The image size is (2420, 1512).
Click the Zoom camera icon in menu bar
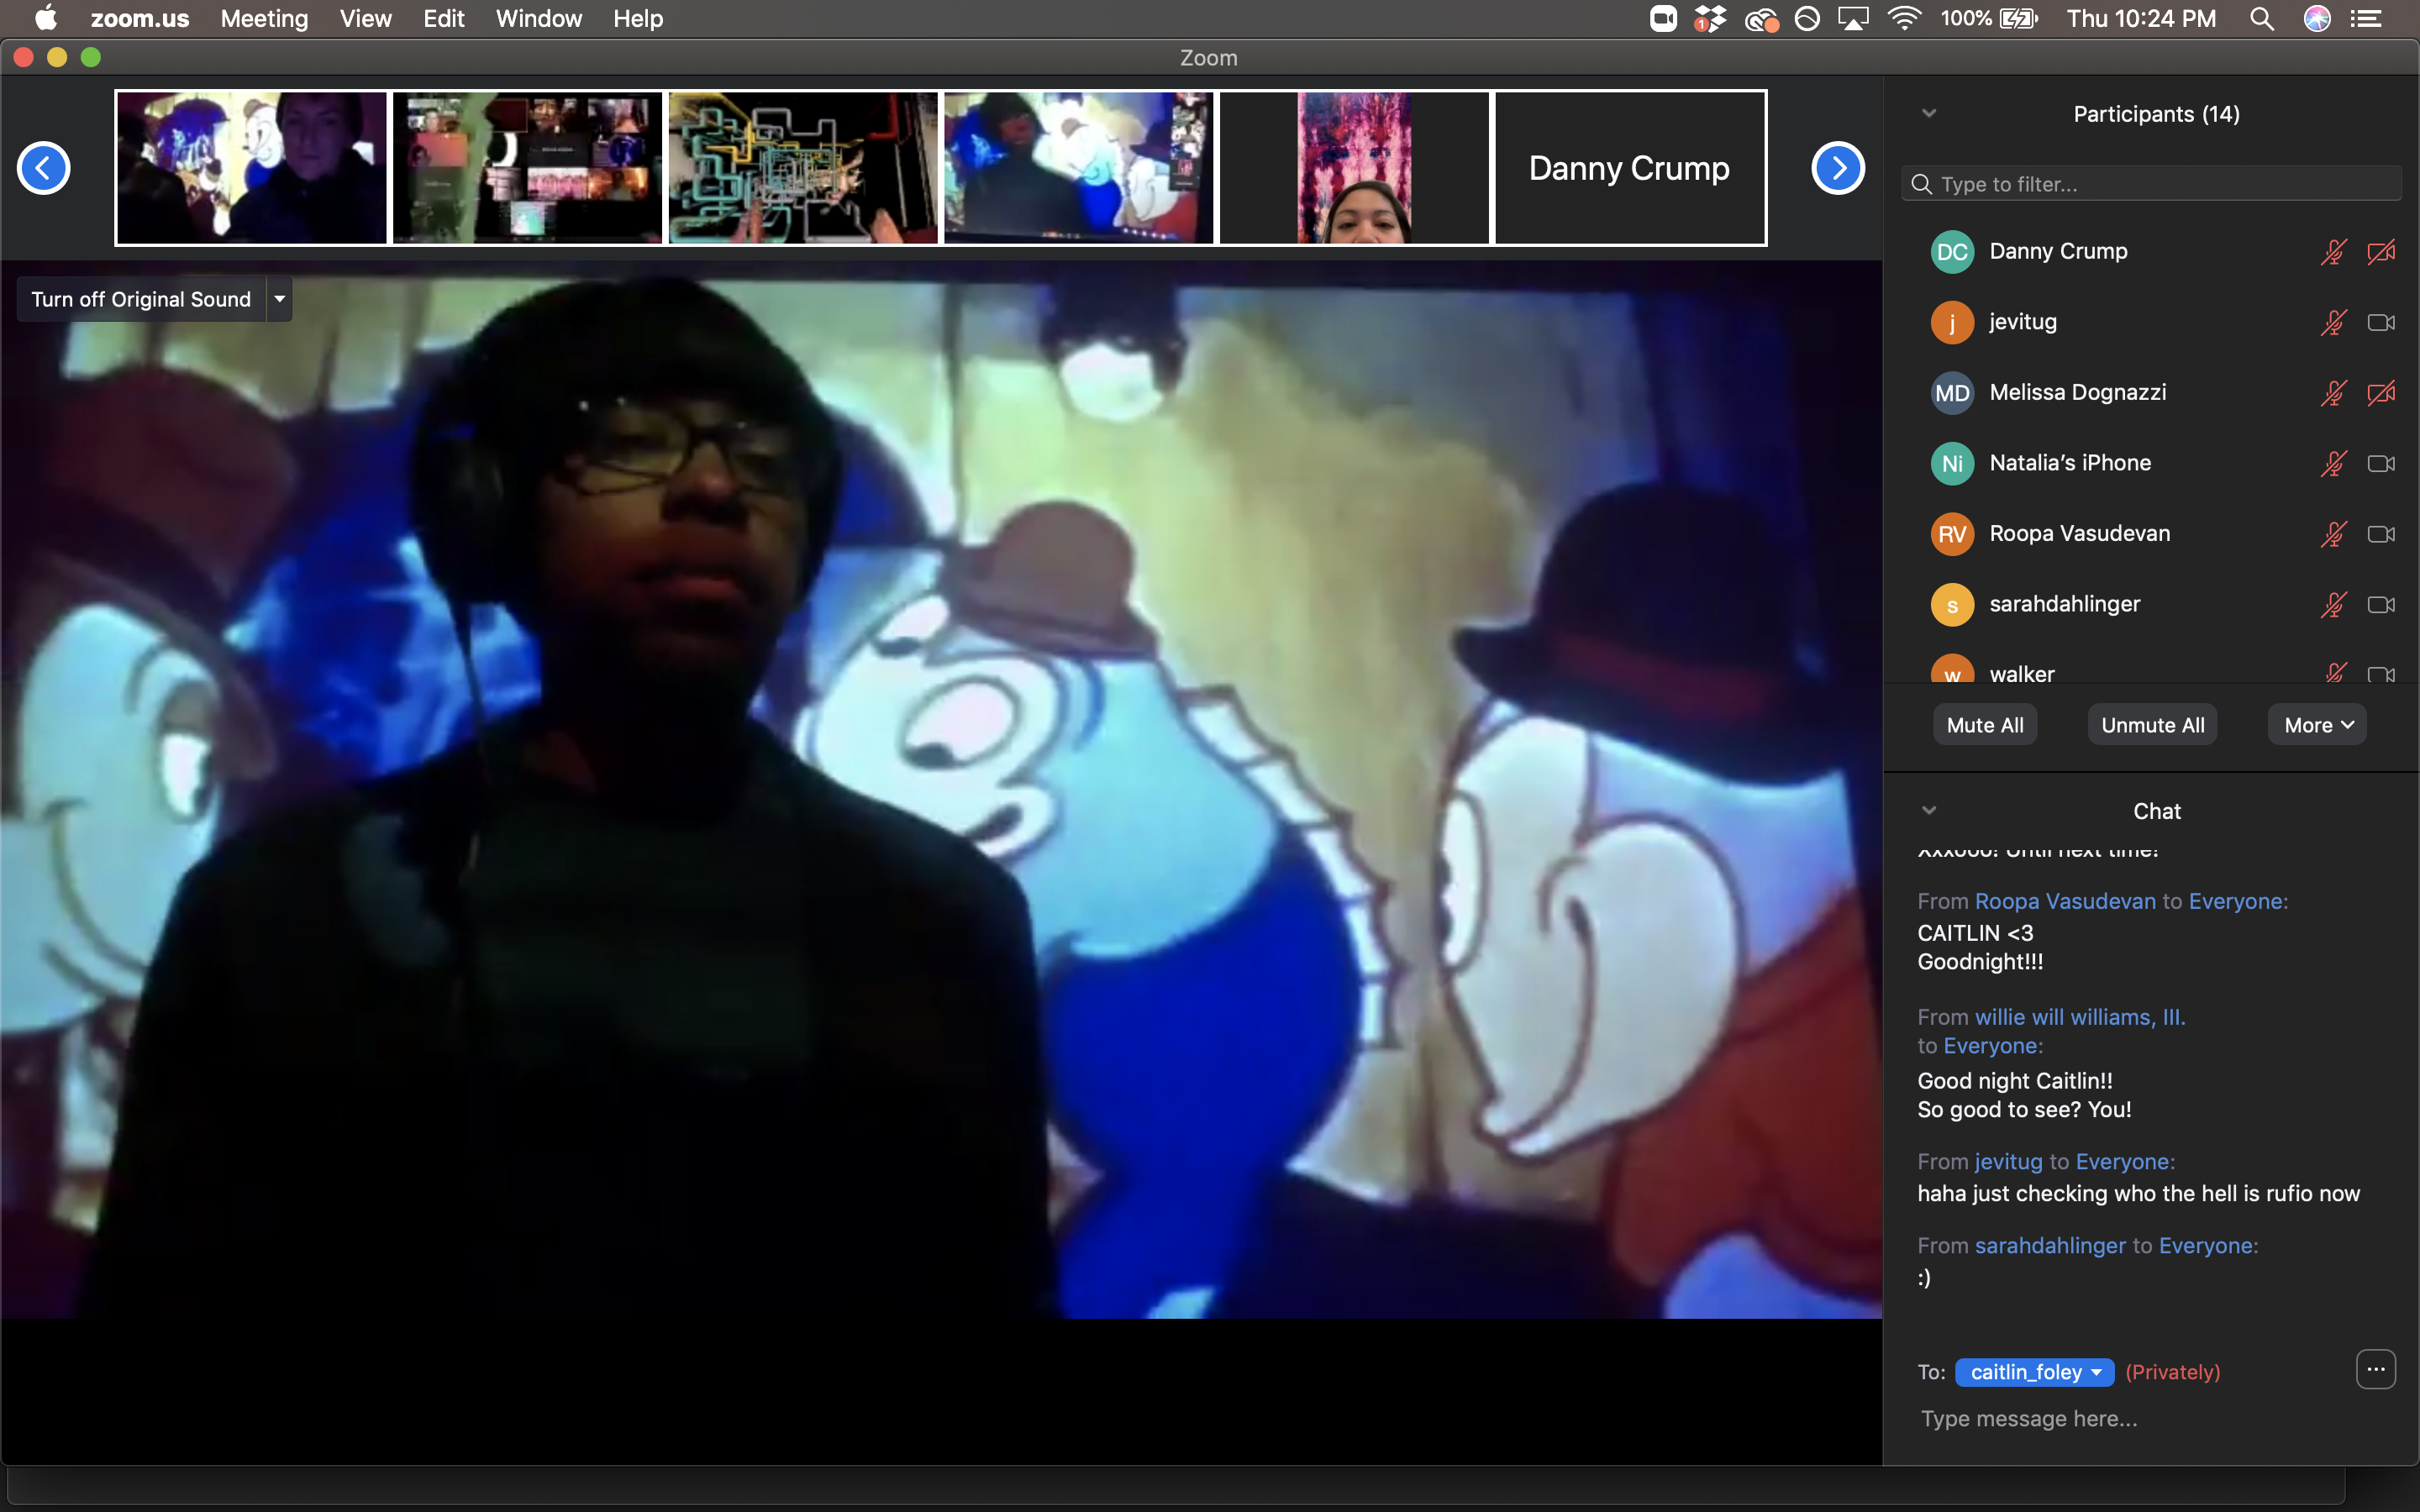pyautogui.click(x=1662, y=19)
